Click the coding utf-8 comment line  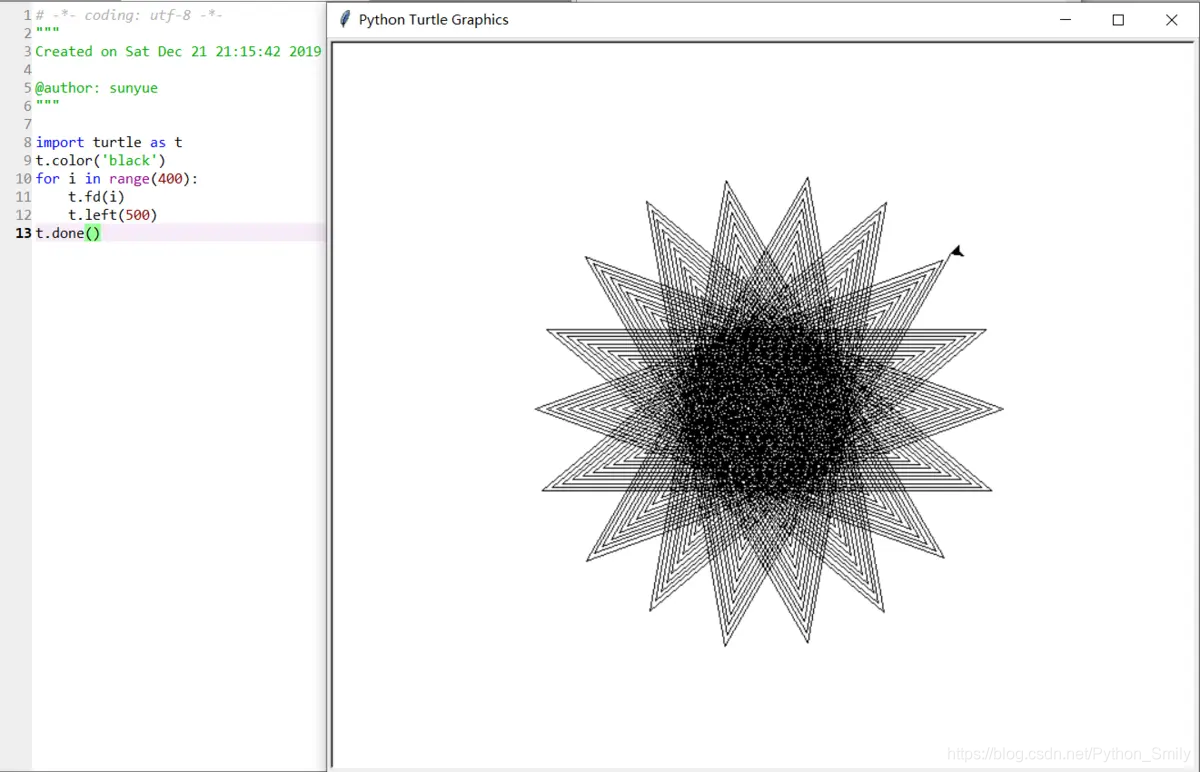[129, 16]
